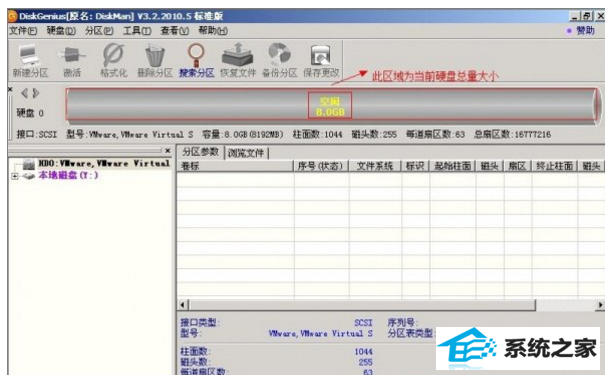Close the left tree panel
Viewport: 605px width, 375px height.
point(168,150)
